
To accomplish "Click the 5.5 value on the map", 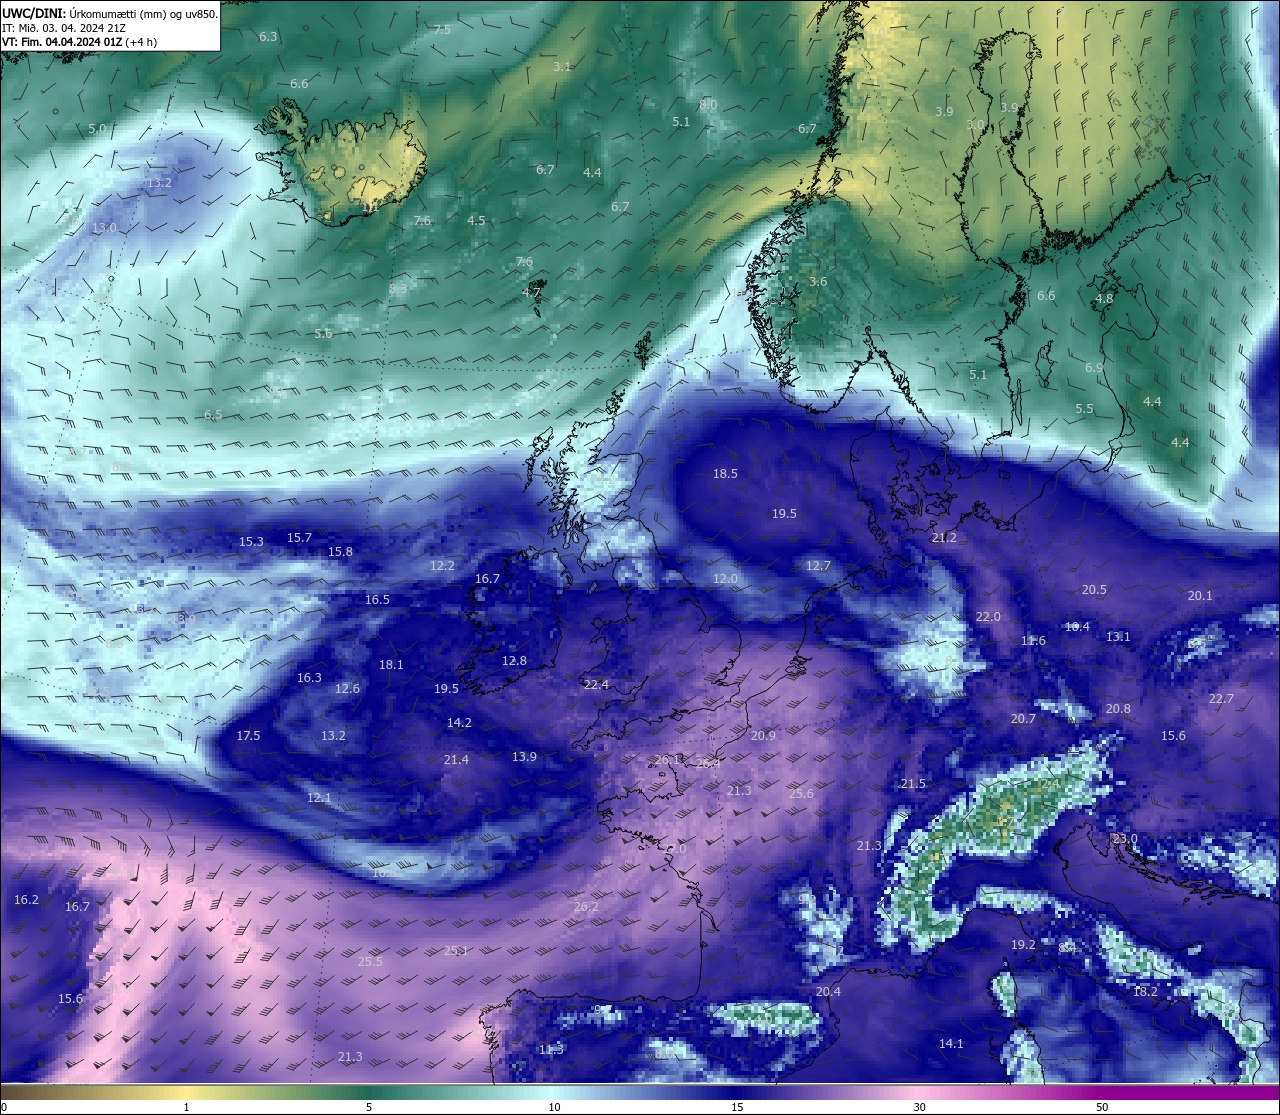I will pos(1084,409).
